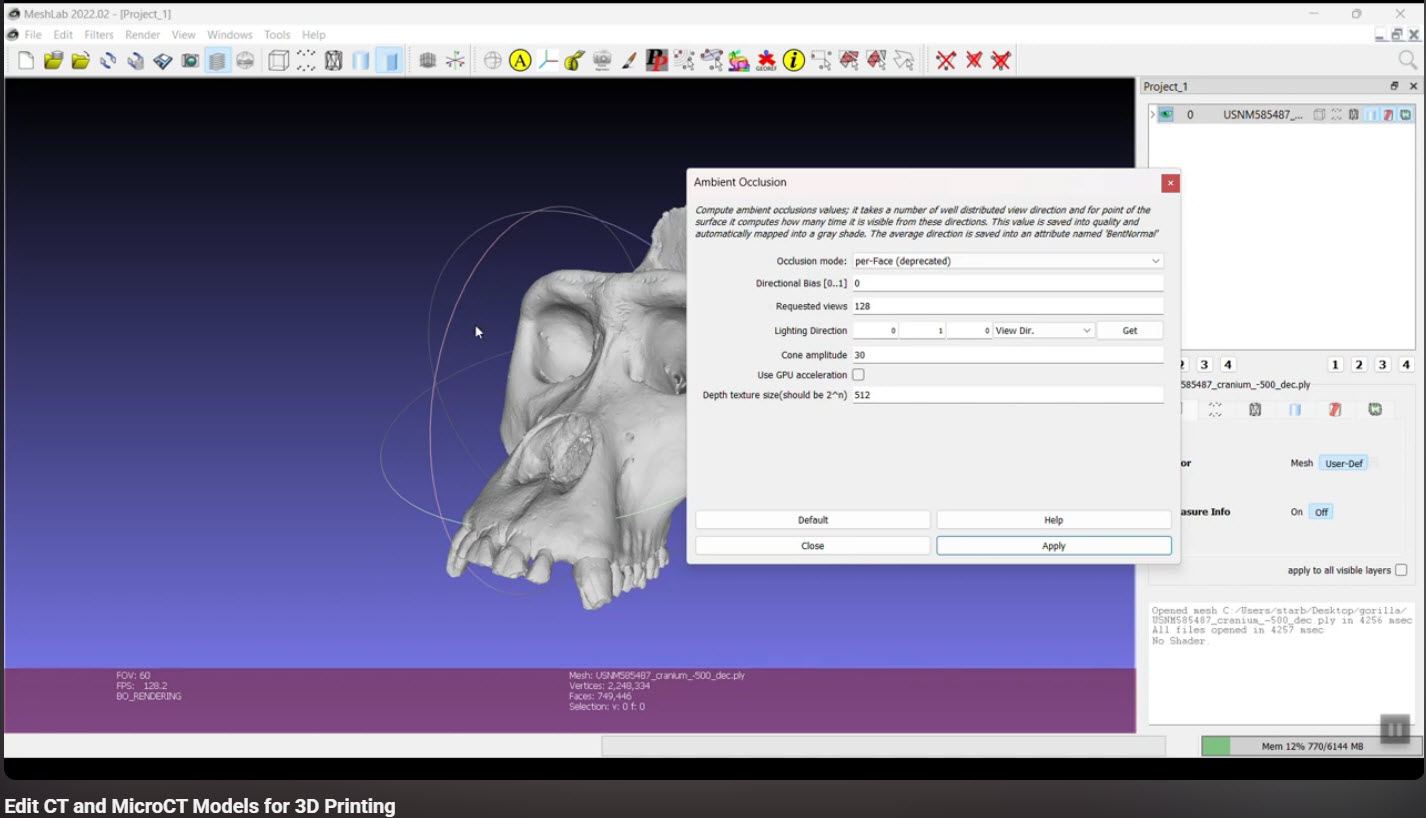Click the Save Snapshot camera icon
1426x818 pixels.
[x=190, y=61]
